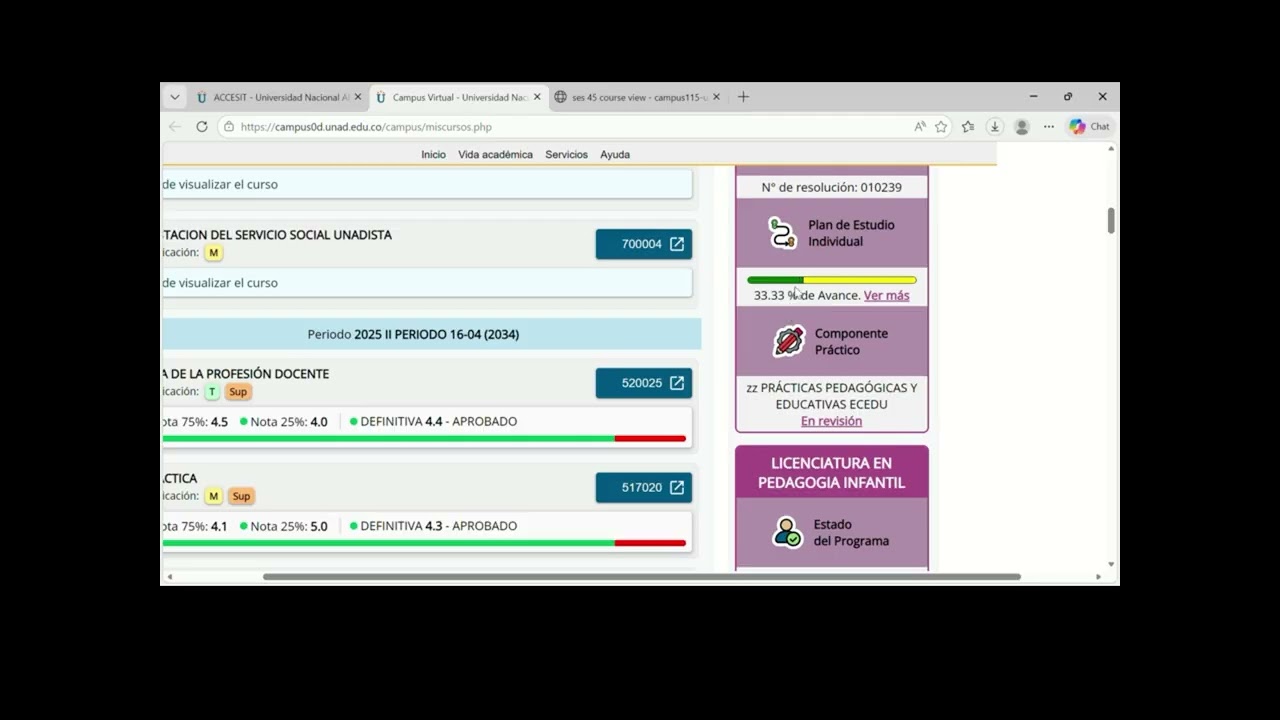The width and height of the screenshot is (1280, 720).
Task: Click external-link icon on 520025 button
Action: point(677,383)
